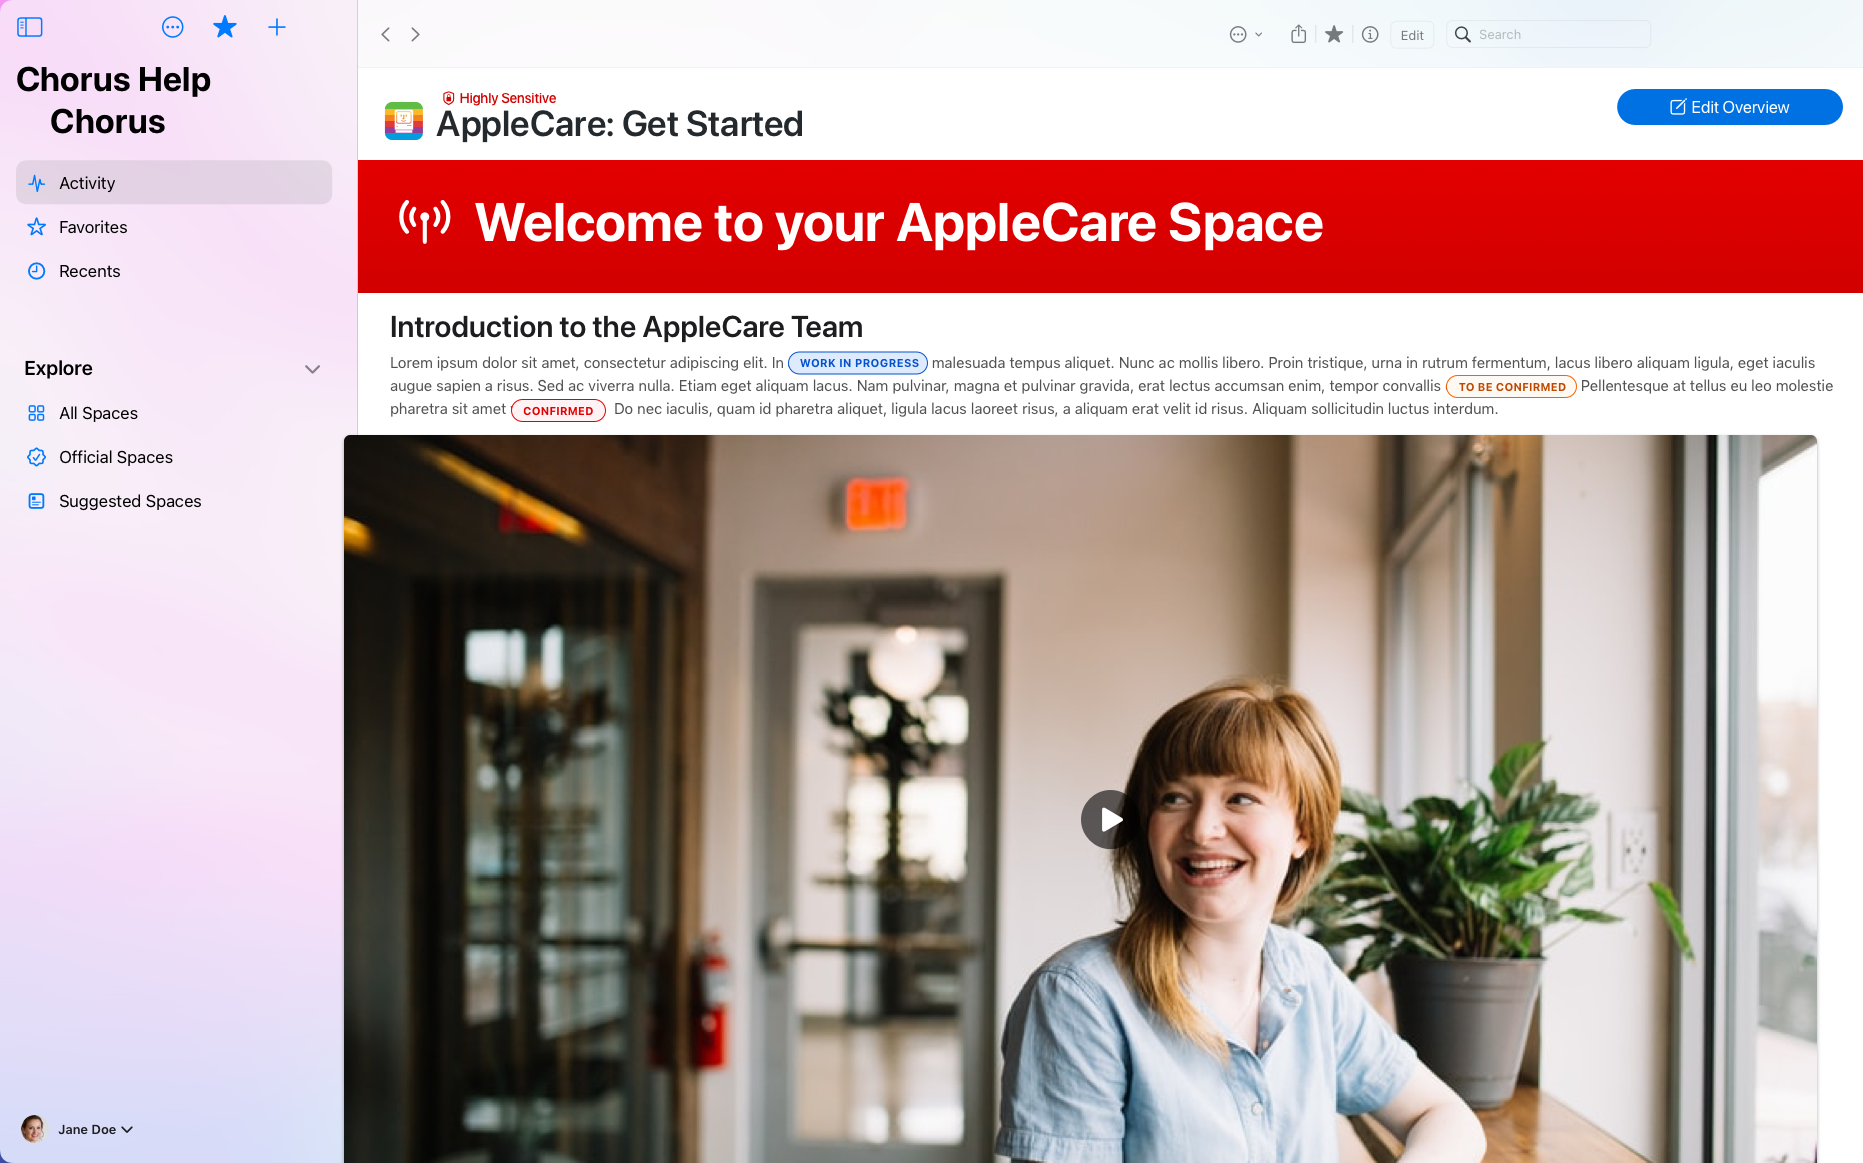Collapse the Explore section chevron
The width and height of the screenshot is (1863, 1163).
(312, 369)
